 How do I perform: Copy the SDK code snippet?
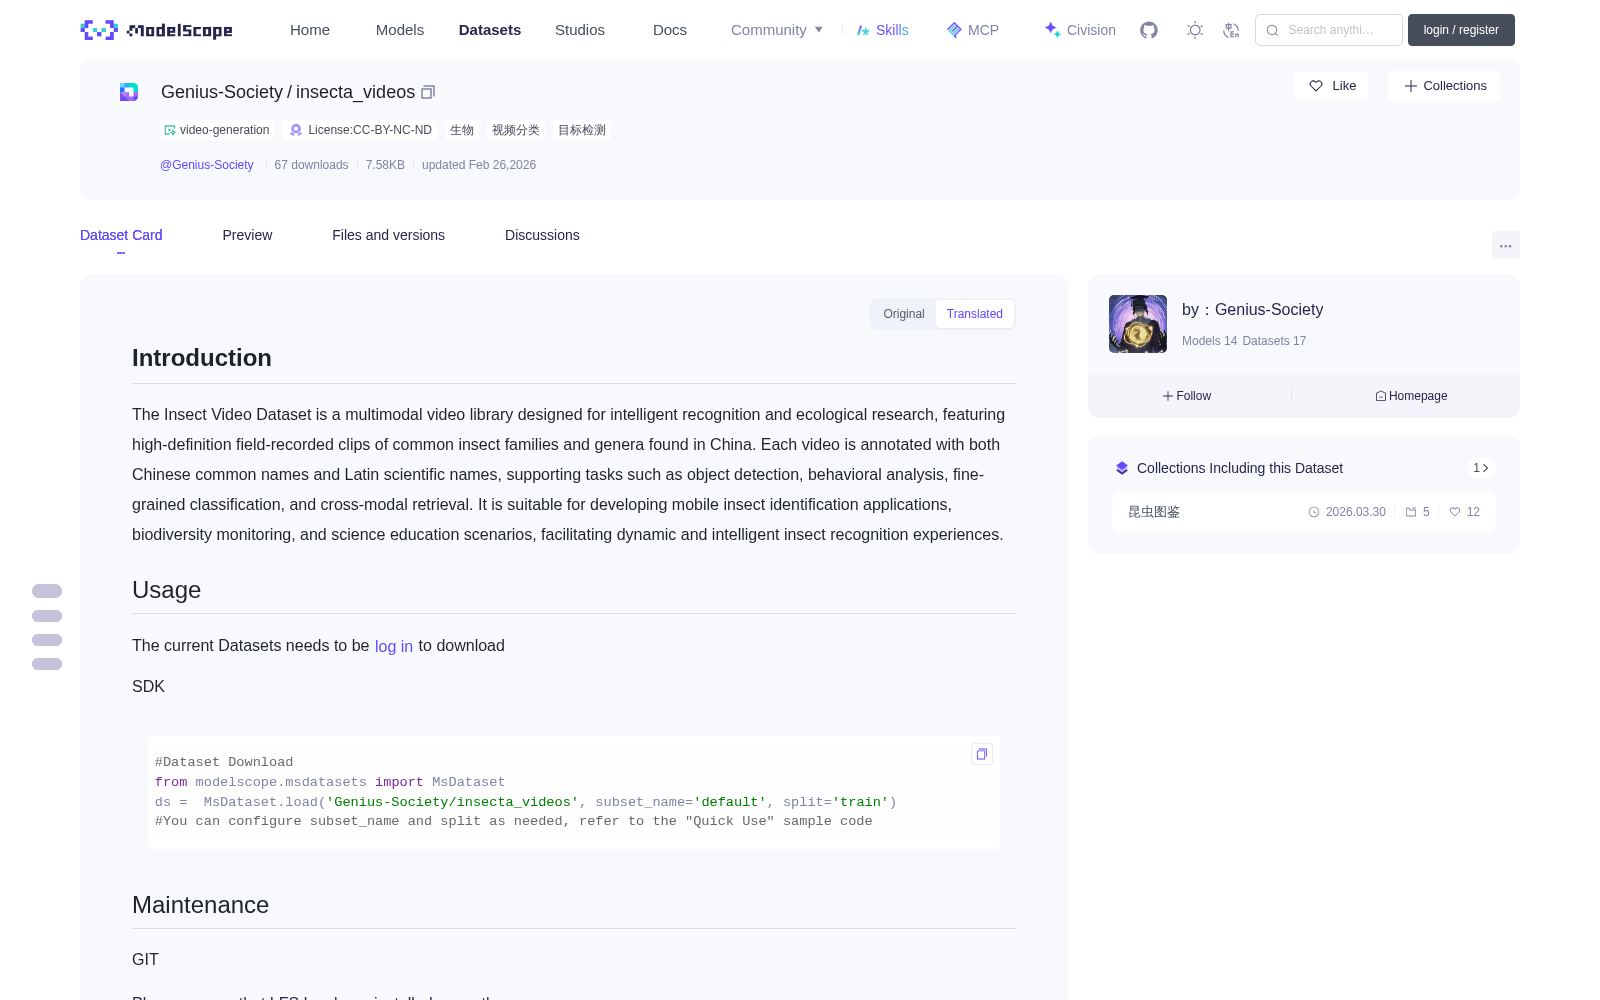(982, 754)
